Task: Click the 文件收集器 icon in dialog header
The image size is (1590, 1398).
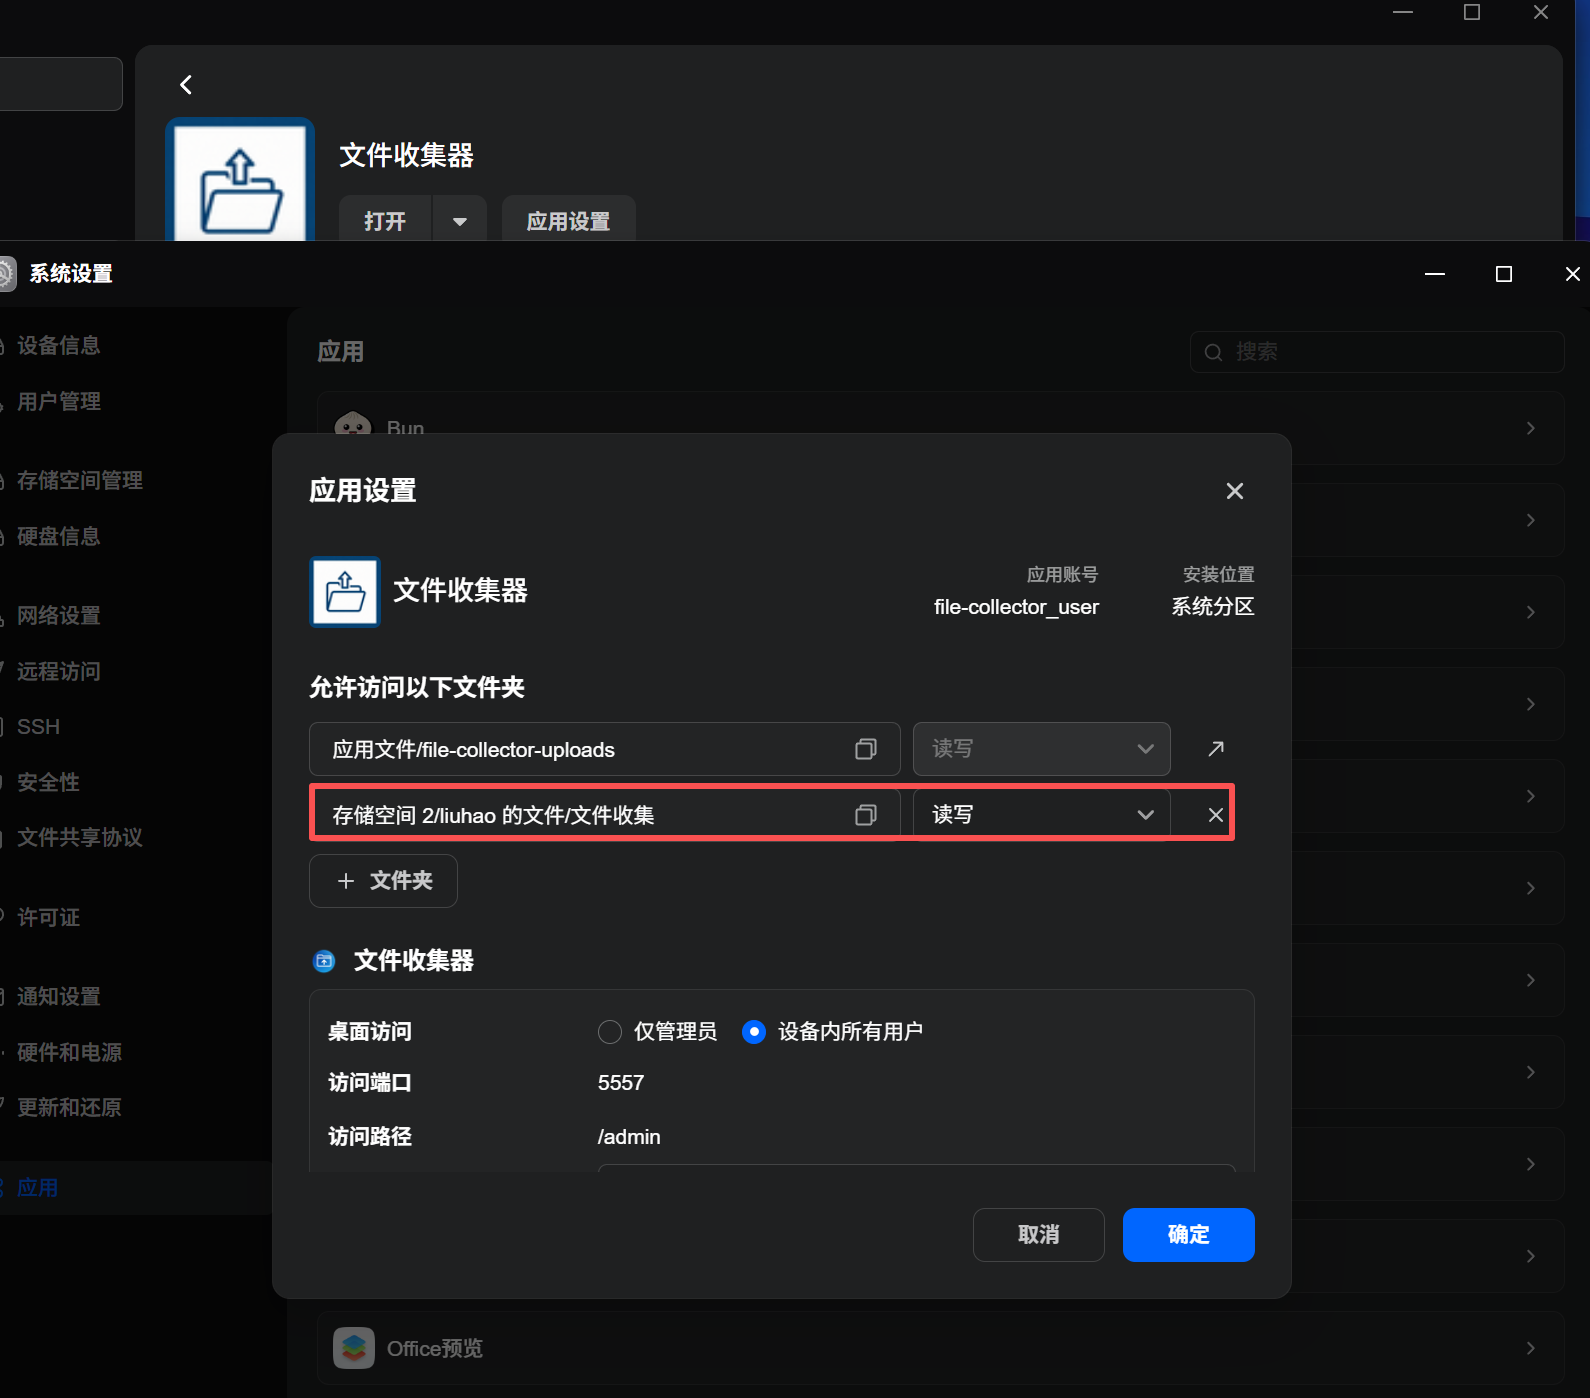Action: point(345,592)
